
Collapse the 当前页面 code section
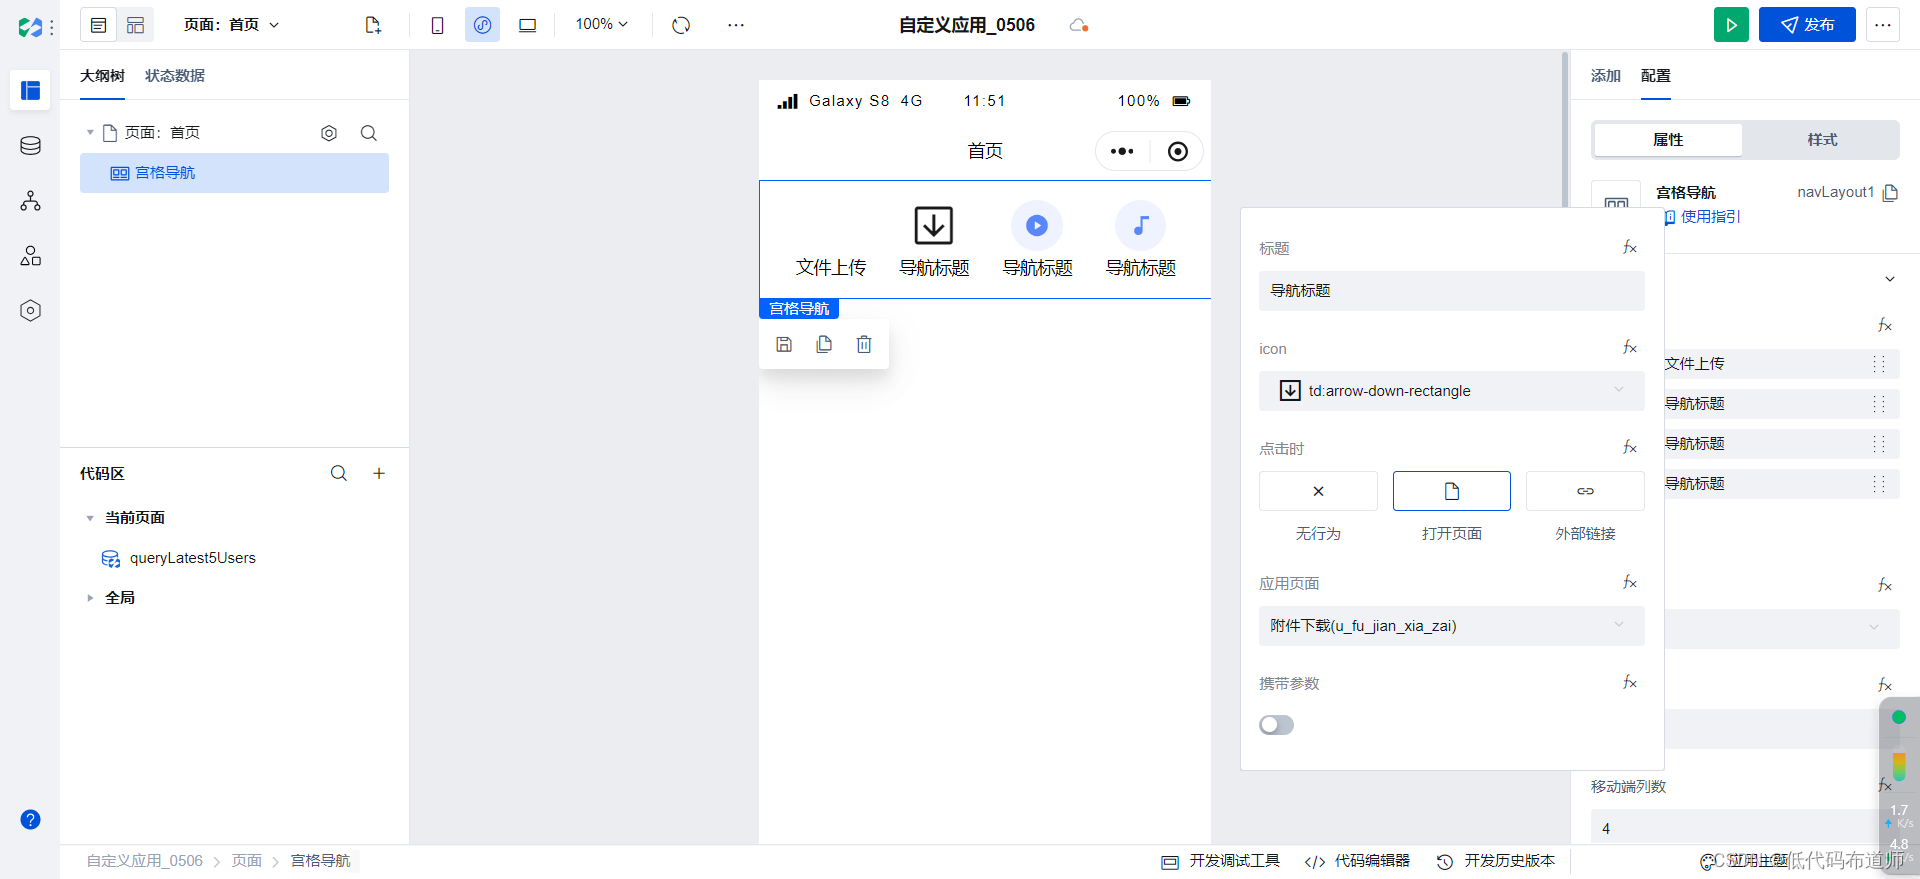tap(90, 518)
